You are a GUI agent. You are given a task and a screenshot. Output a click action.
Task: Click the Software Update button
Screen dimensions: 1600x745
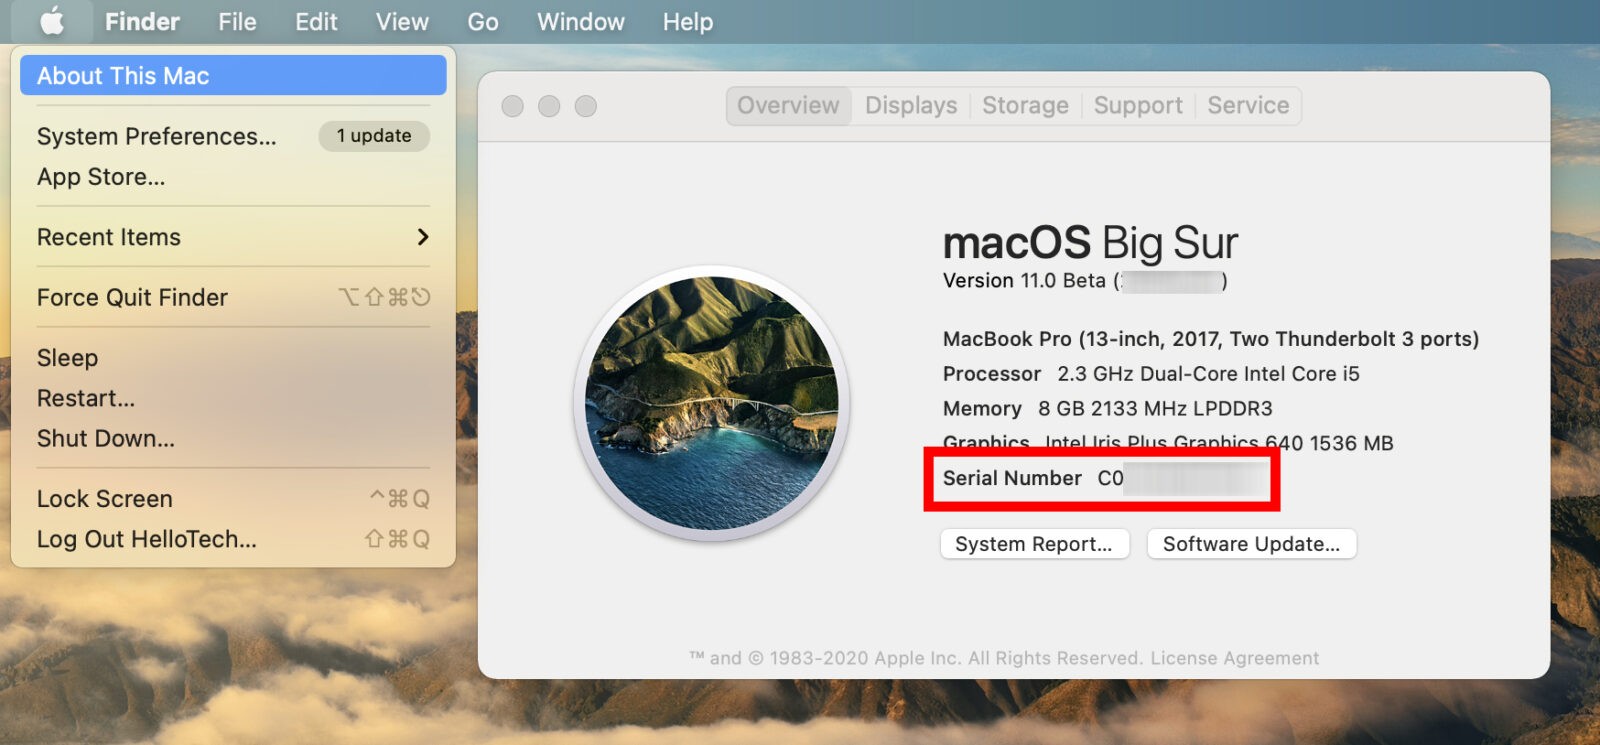[x=1251, y=544]
